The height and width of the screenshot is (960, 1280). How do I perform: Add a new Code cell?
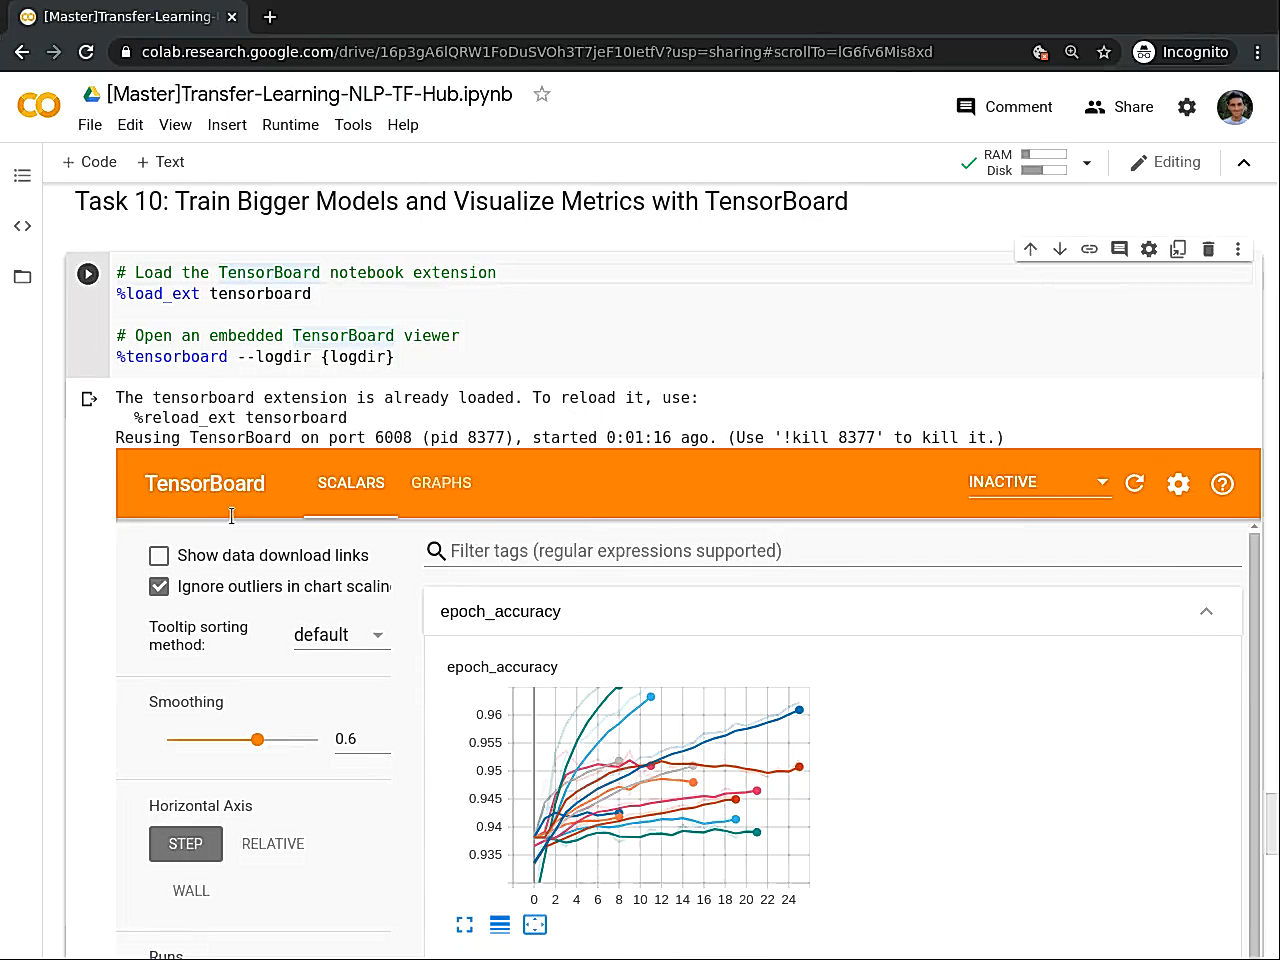(89, 162)
